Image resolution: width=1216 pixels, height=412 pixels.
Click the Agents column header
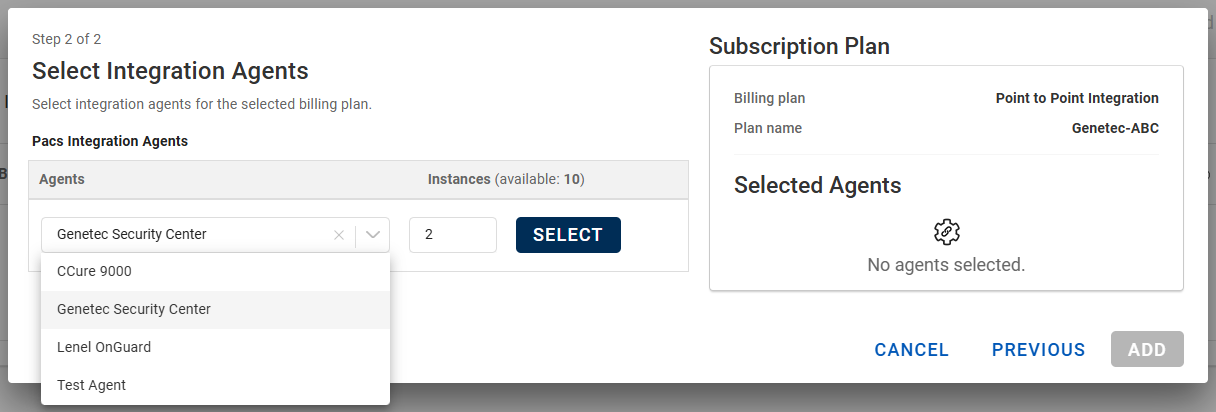click(62, 180)
